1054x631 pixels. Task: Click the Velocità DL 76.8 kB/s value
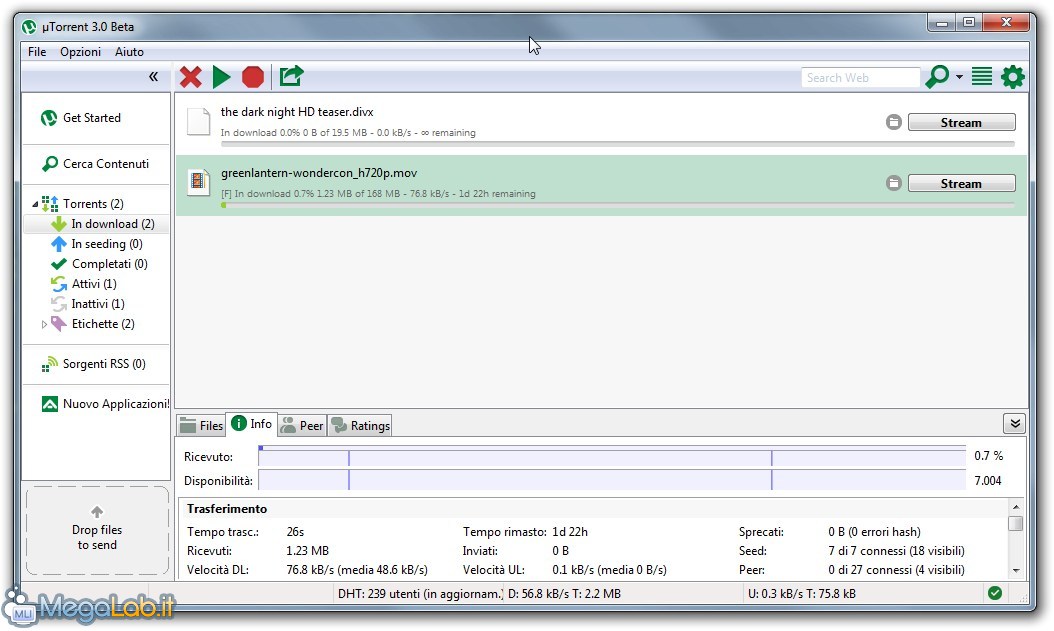357,569
